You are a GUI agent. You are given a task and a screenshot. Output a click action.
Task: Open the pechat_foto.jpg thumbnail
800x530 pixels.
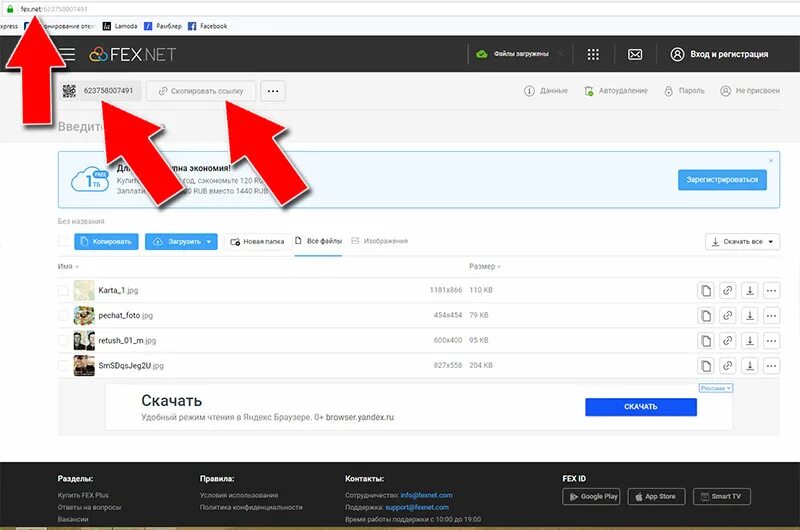[84, 315]
